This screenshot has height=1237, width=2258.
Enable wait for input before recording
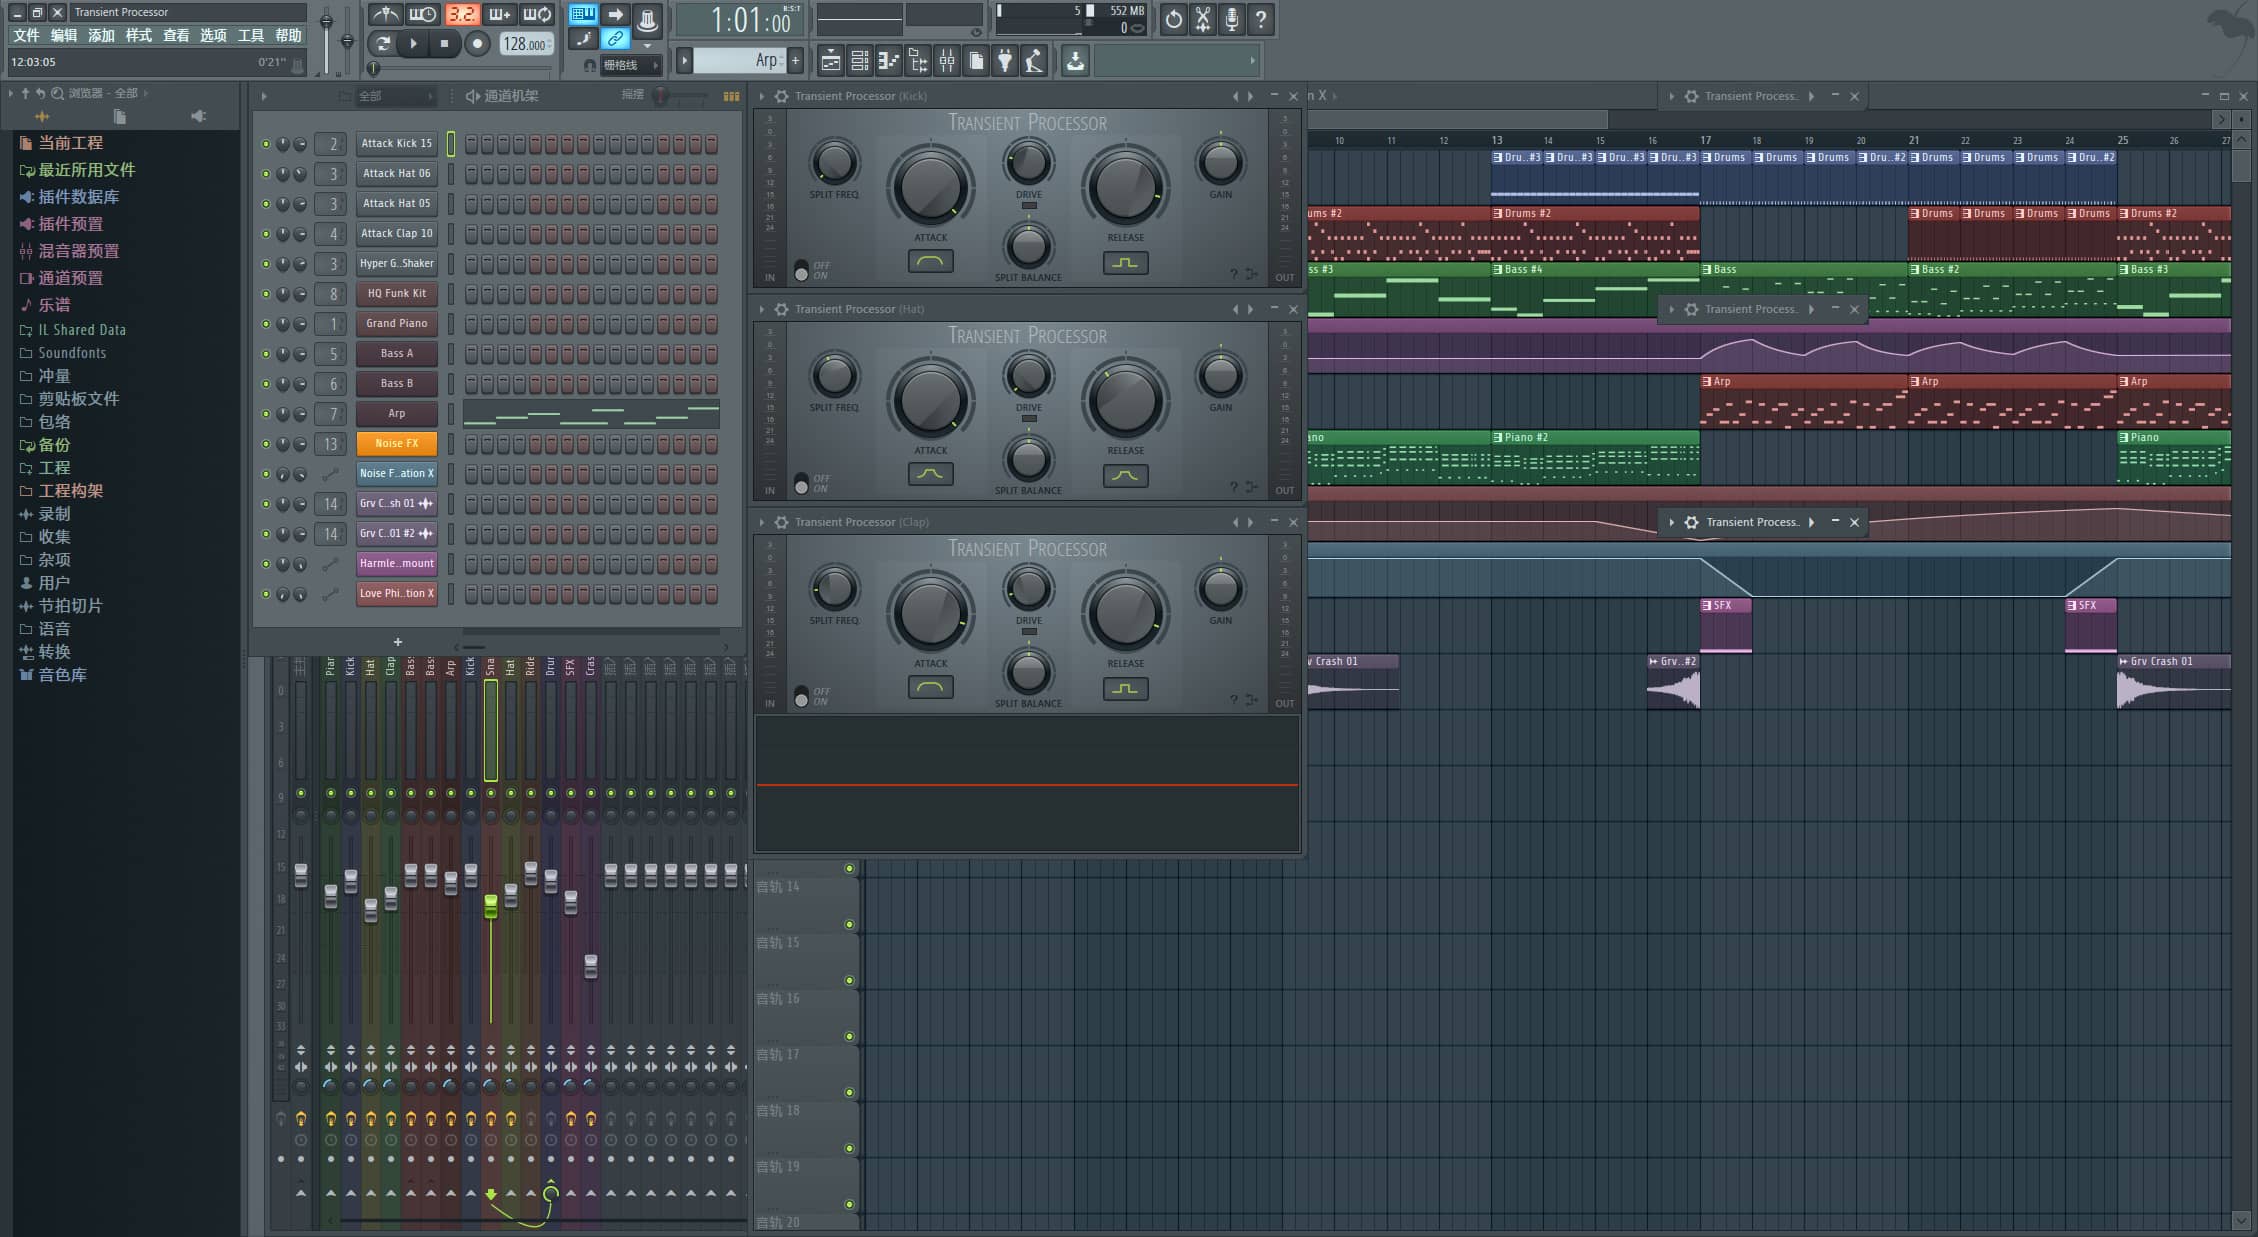click(423, 15)
